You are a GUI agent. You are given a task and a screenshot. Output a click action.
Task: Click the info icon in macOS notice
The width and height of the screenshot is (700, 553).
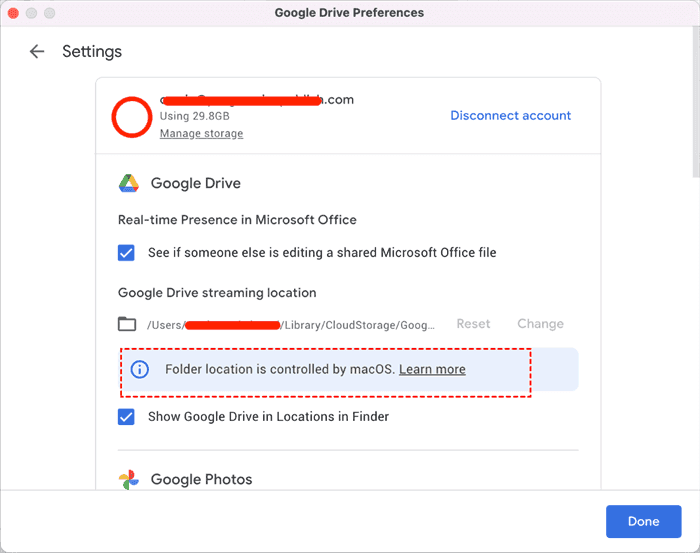tap(141, 369)
